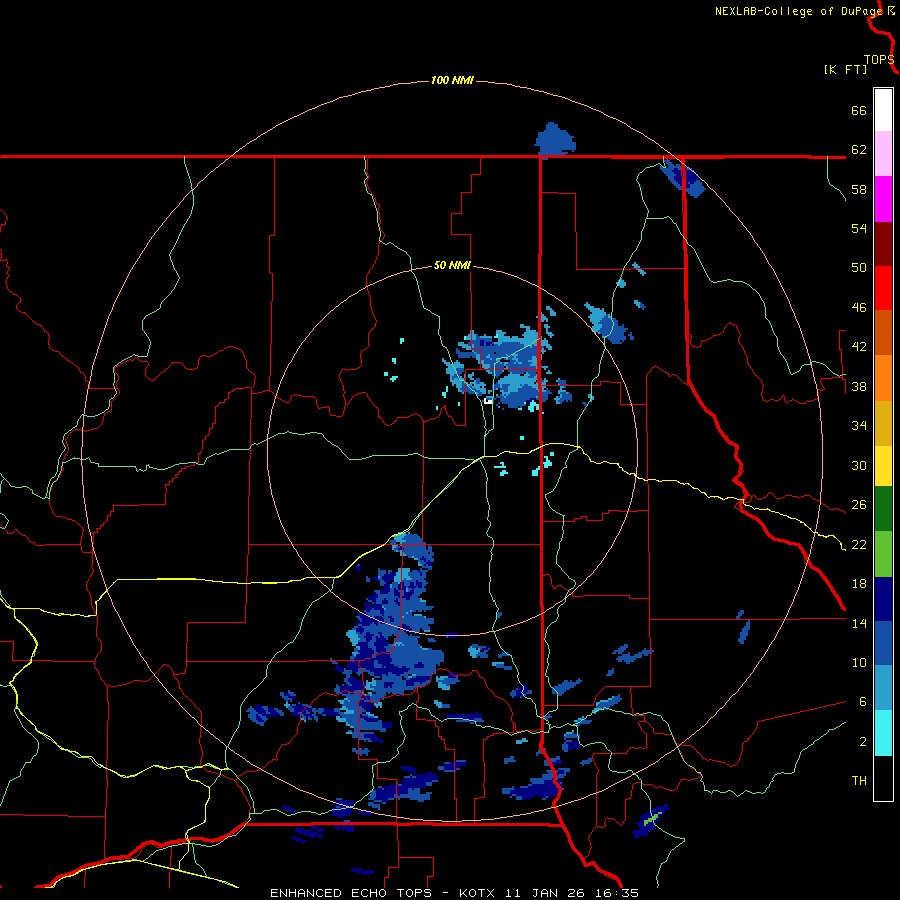900x900 pixels.
Task: Click the 'NEXLAB-College of DuPage' text
Action: point(799,11)
